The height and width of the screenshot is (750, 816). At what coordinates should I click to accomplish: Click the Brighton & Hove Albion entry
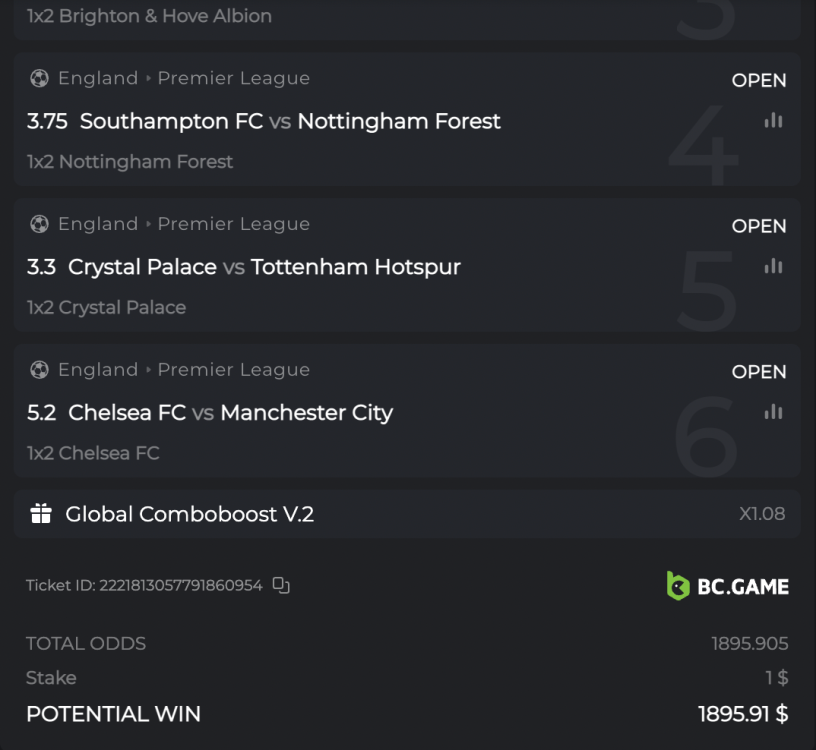tap(148, 15)
